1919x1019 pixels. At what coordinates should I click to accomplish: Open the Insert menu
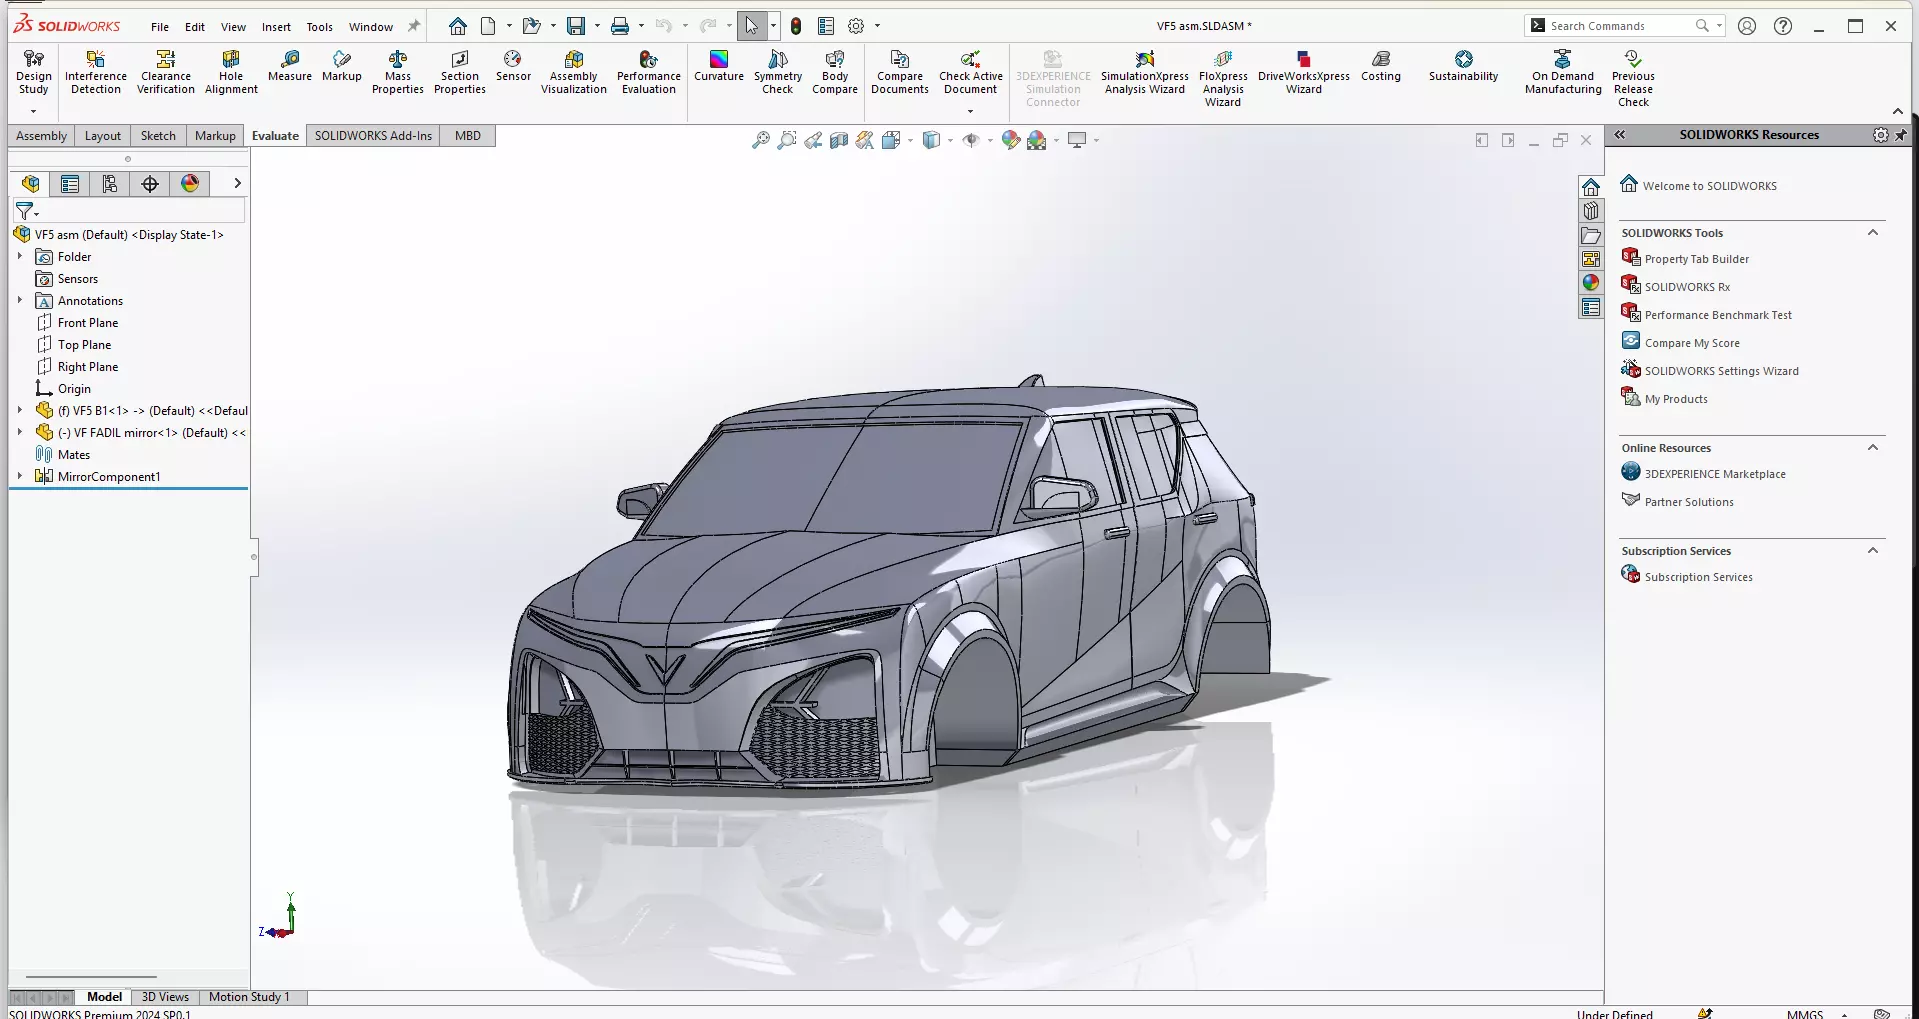click(276, 27)
